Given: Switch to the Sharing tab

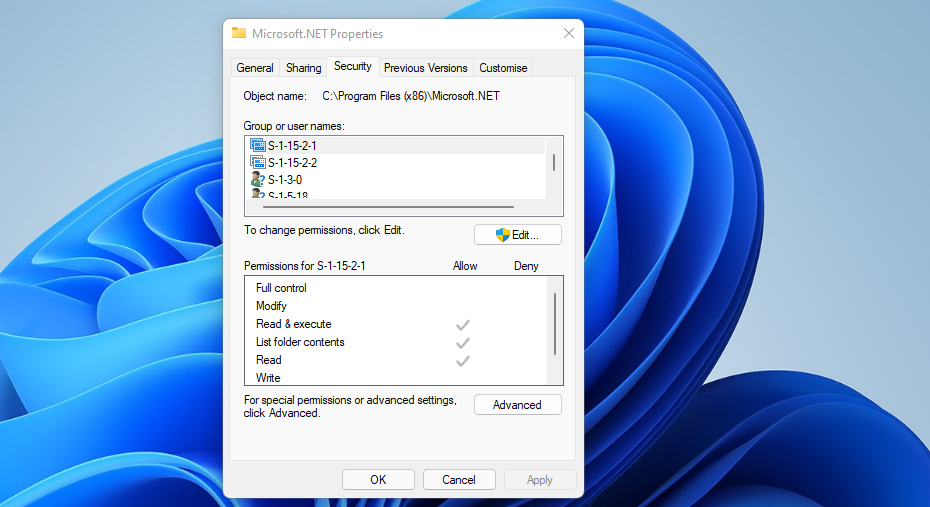Looking at the screenshot, I should pos(304,68).
